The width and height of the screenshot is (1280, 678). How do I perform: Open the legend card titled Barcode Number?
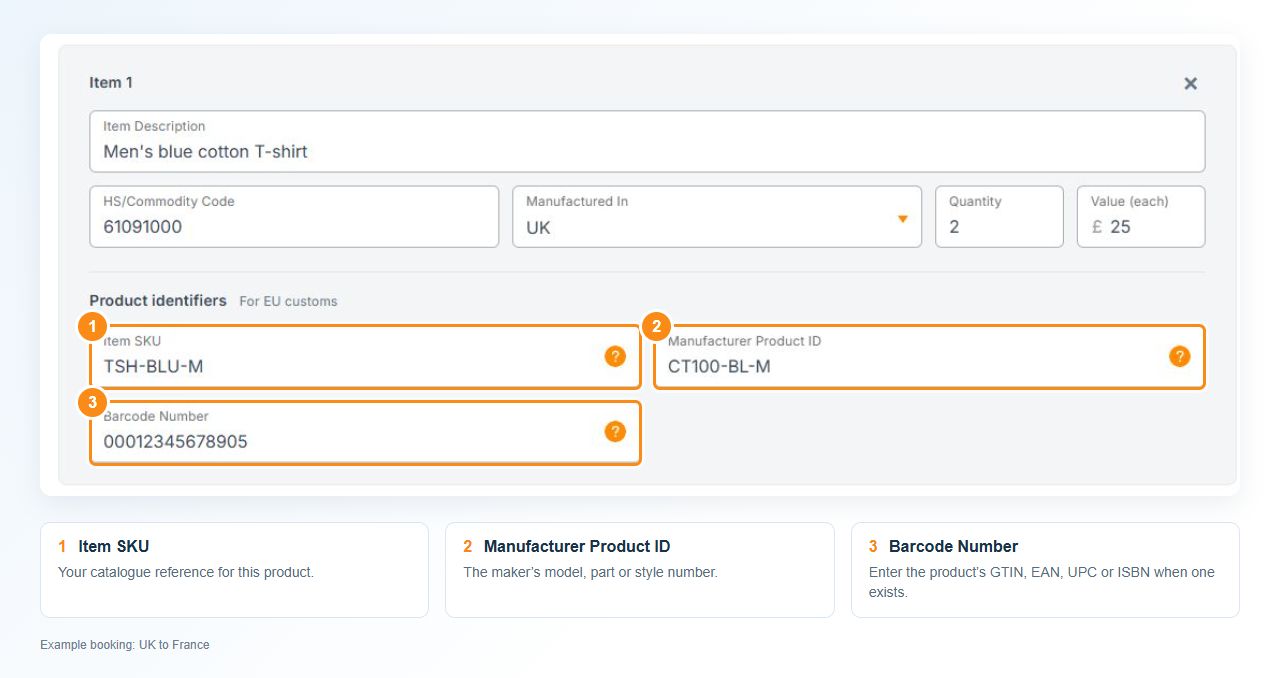click(x=1045, y=570)
